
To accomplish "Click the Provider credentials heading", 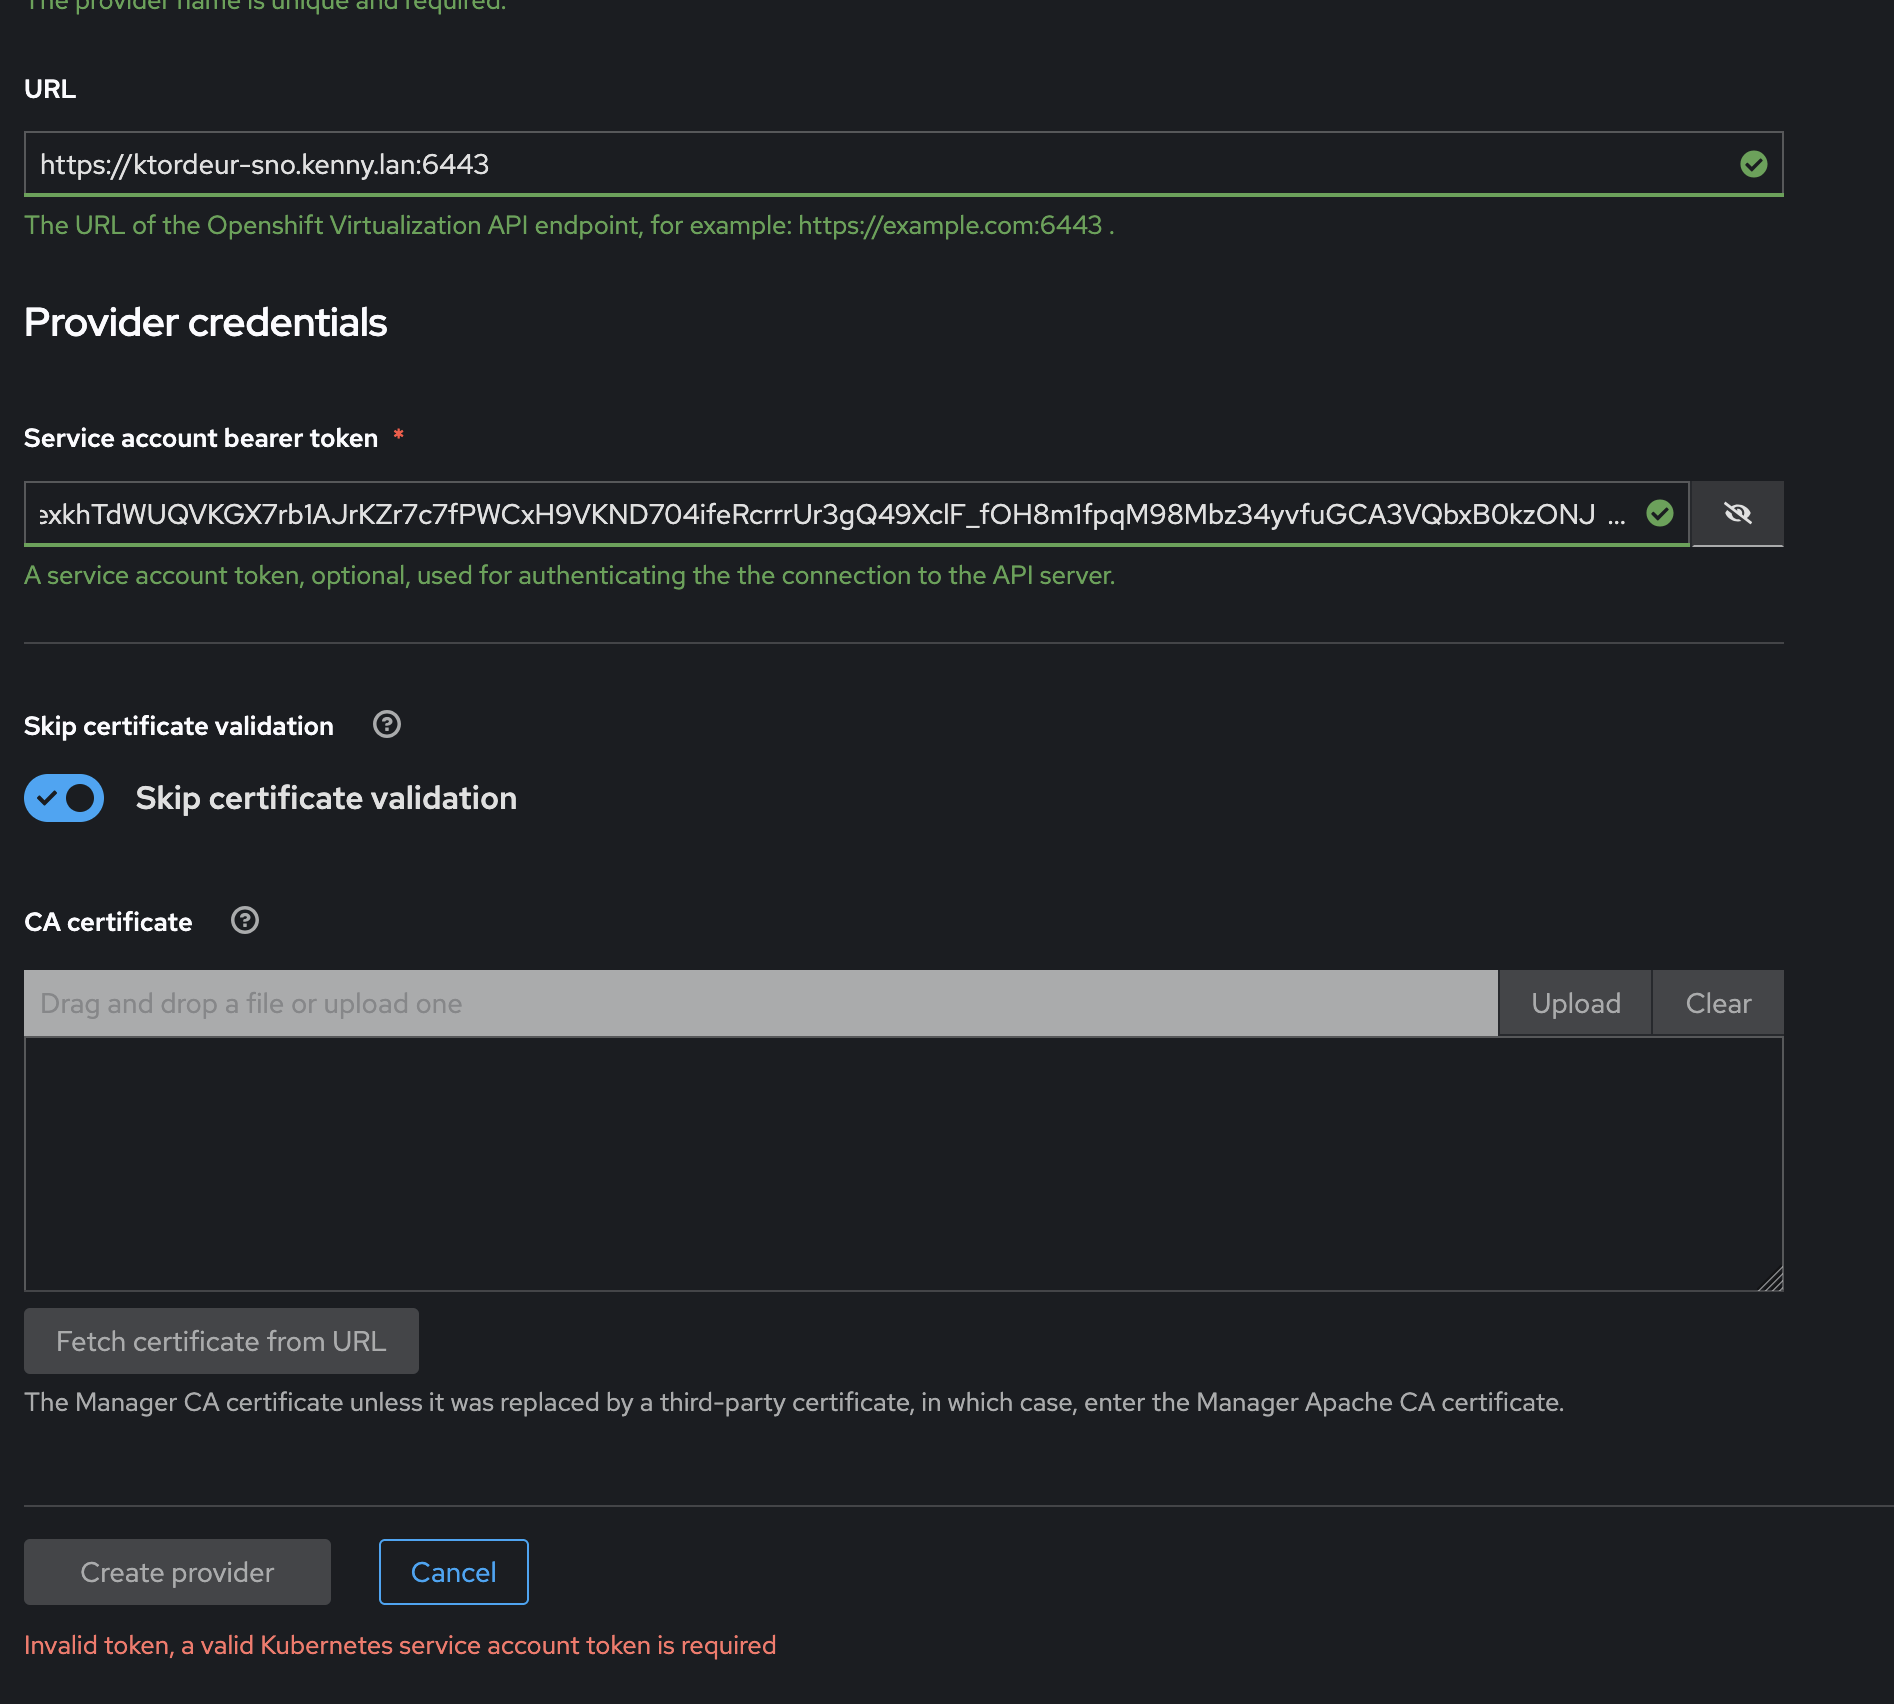I will tap(205, 322).
